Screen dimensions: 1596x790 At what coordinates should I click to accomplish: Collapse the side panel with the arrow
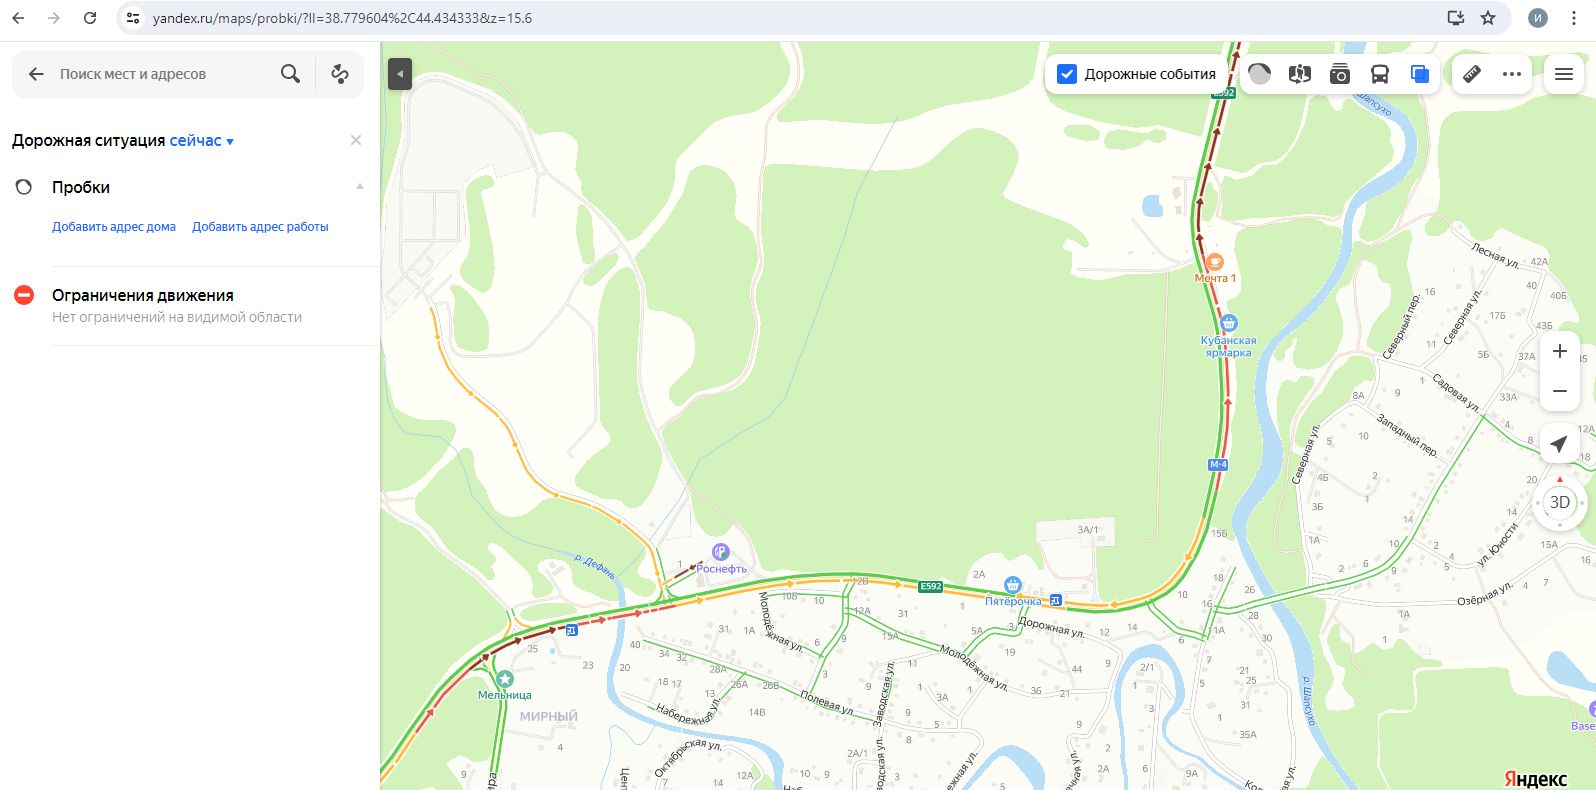pos(400,74)
